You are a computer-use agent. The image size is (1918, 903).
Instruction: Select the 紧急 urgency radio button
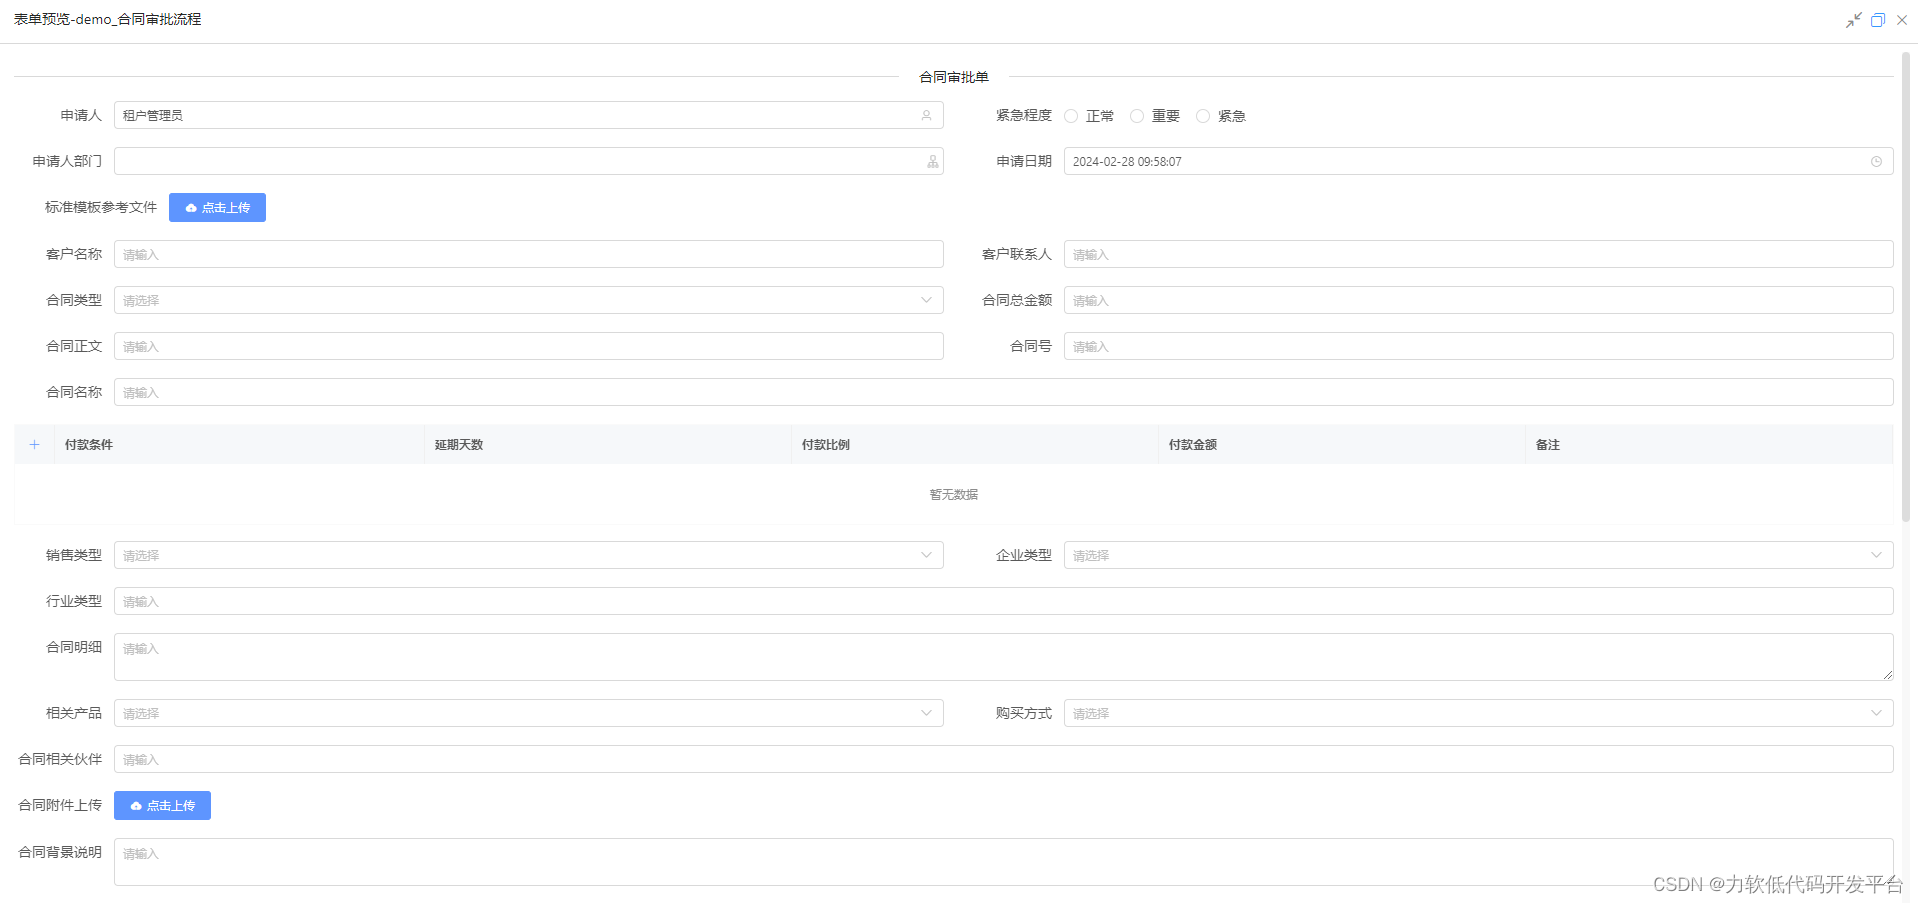pos(1203,116)
